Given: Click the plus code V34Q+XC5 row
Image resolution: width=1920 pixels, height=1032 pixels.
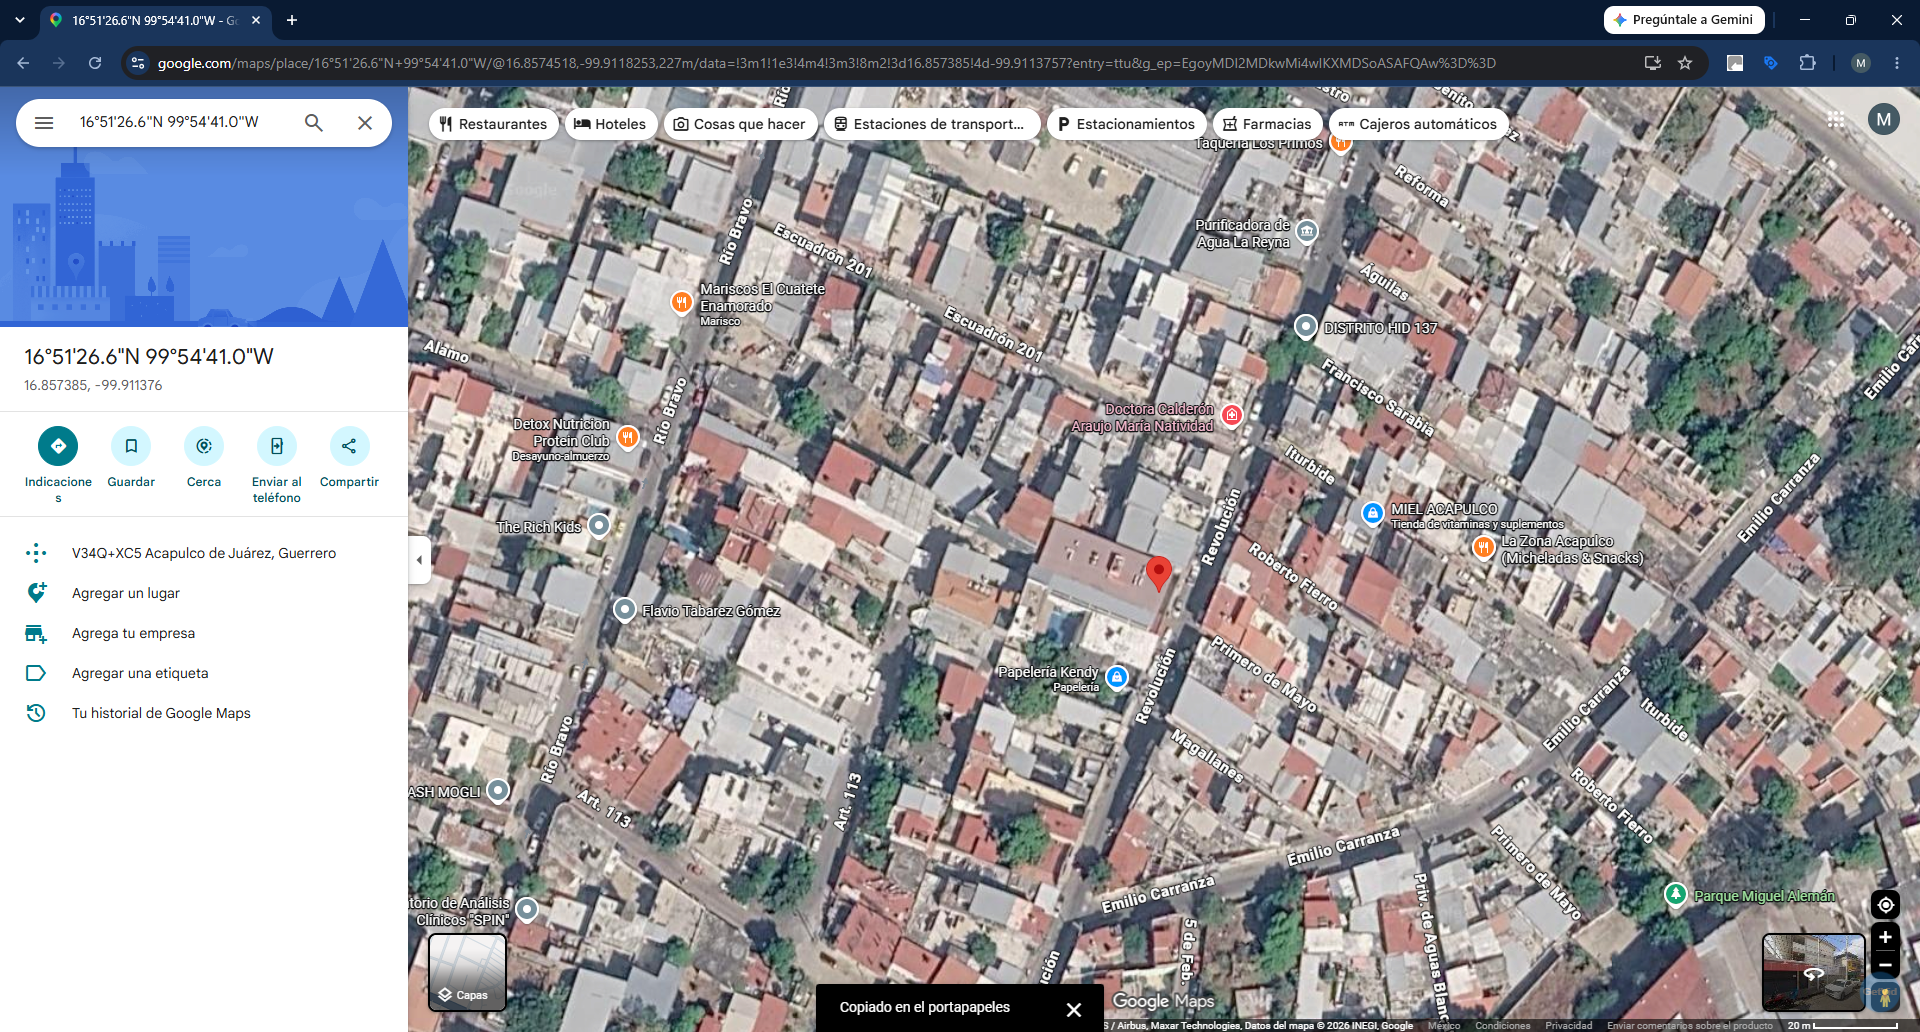Looking at the screenshot, I should [204, 553].
